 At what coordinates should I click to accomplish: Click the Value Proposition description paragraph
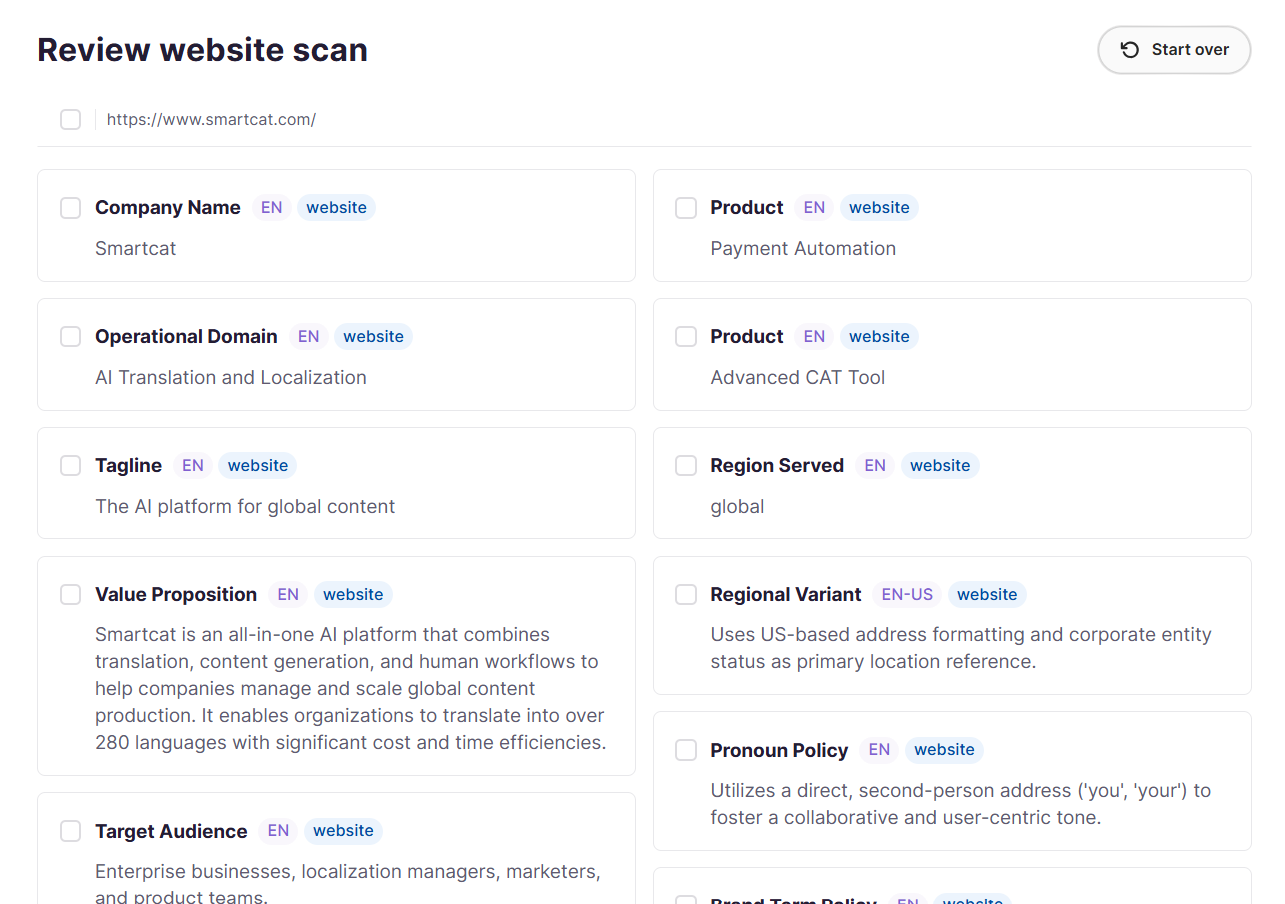(x=351, y=689)
